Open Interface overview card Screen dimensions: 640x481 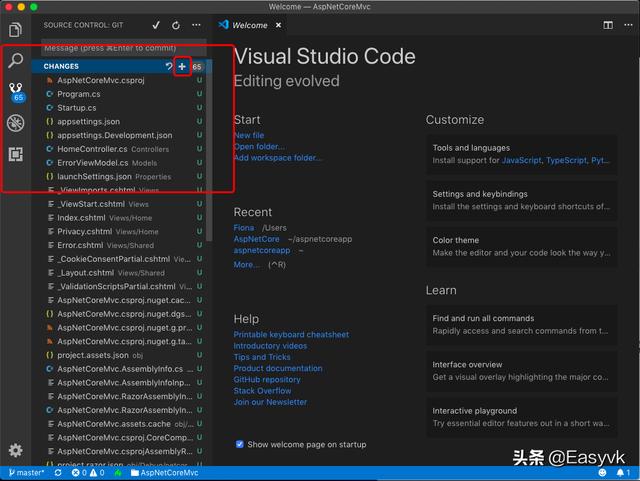521,371
